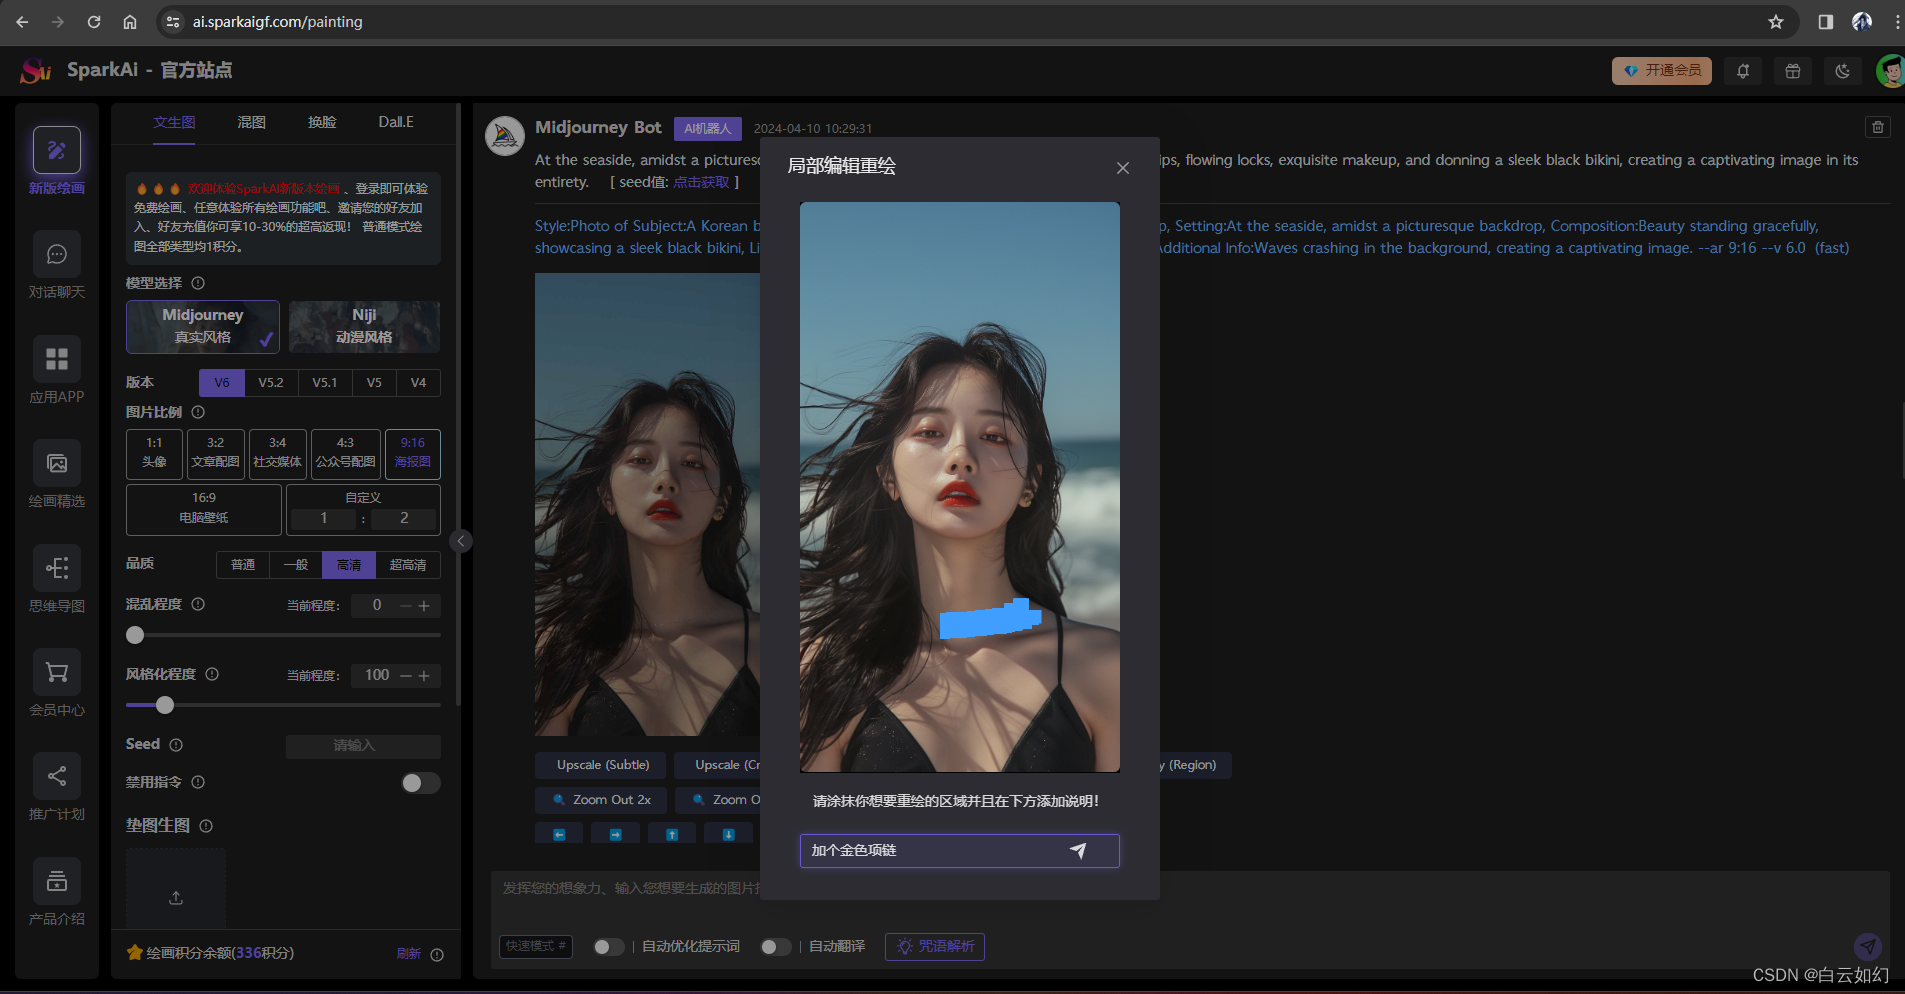The height and width of the screenshot is (994, 1905).
Task: Click the Seed input field
Action: tap(362, 745)
